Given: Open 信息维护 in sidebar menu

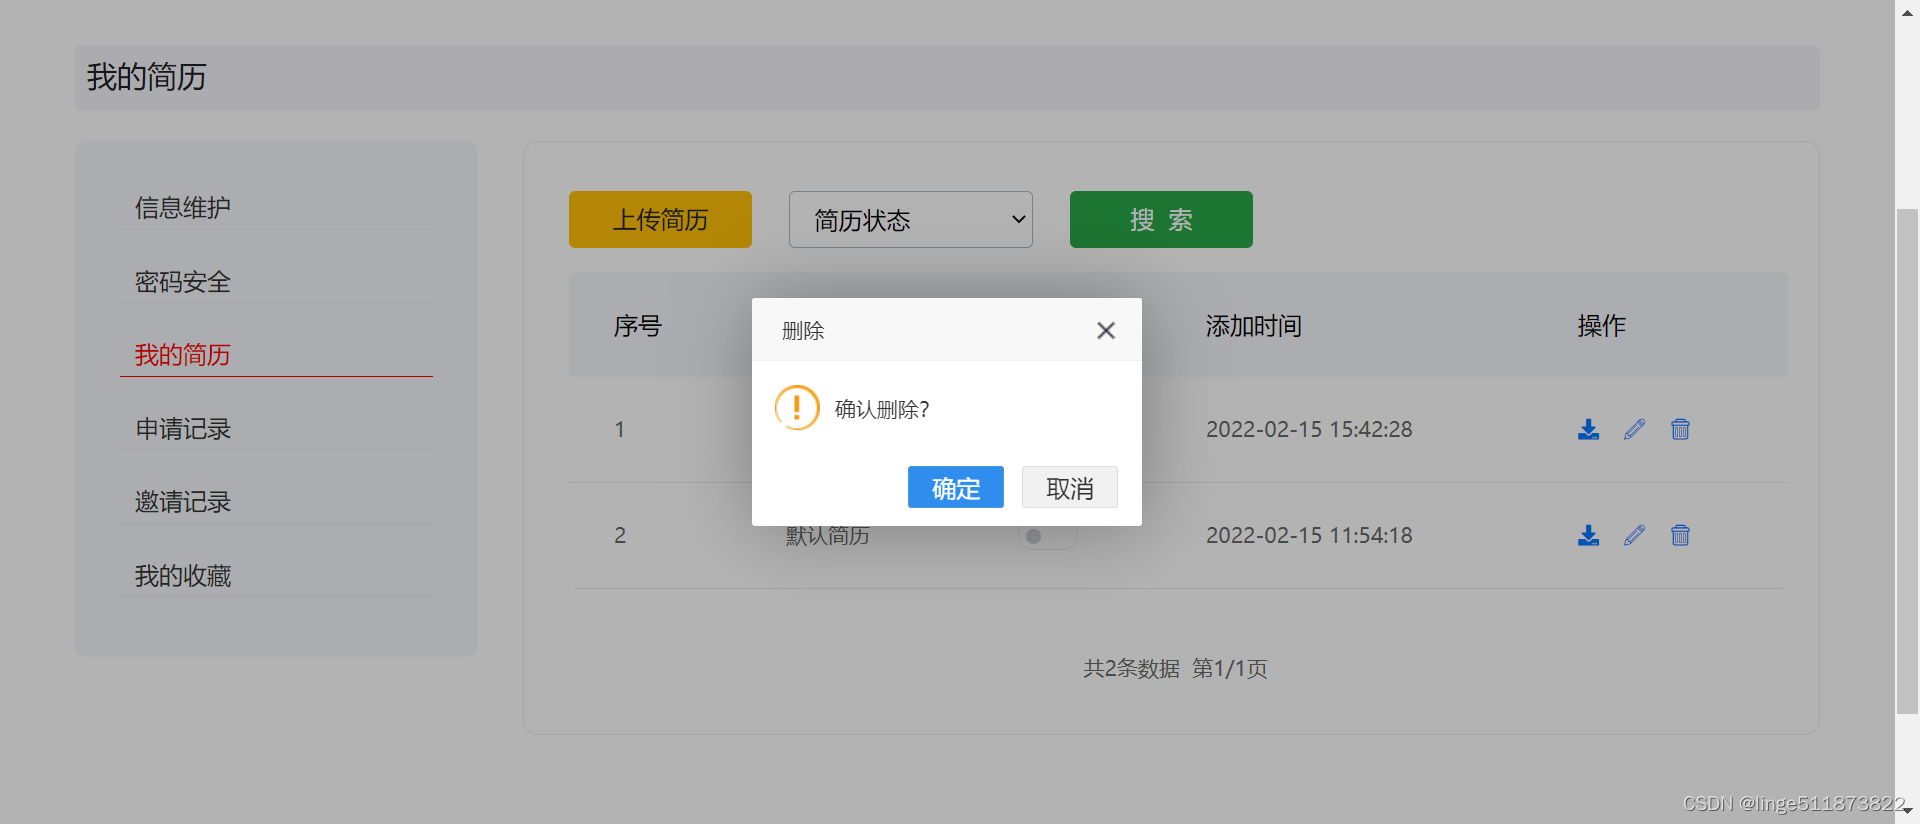Looking at the screenshot, I should (183, 208).
